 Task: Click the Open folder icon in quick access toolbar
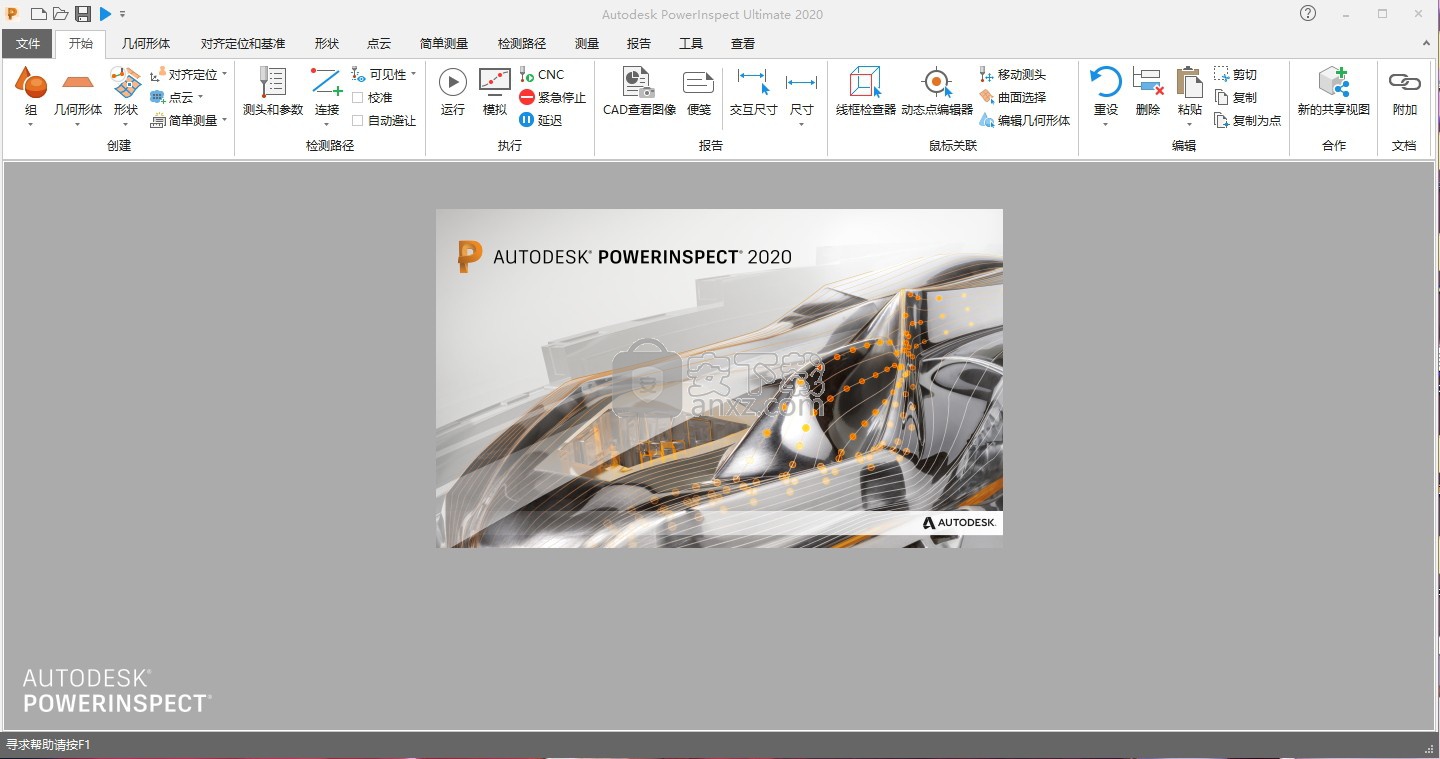click(x=60, y=14)
